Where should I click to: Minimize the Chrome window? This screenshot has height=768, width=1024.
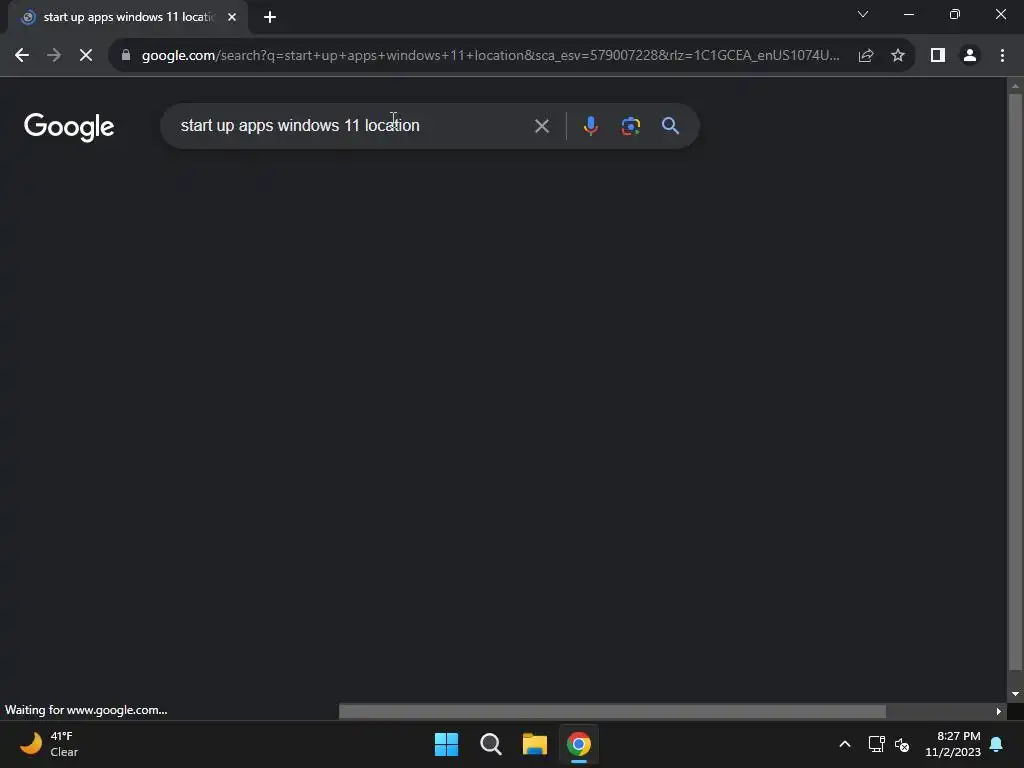coord(908,14)
